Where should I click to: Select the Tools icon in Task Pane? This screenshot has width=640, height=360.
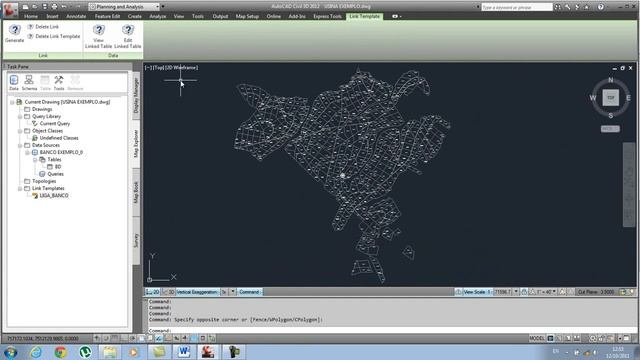click(59, 82)
